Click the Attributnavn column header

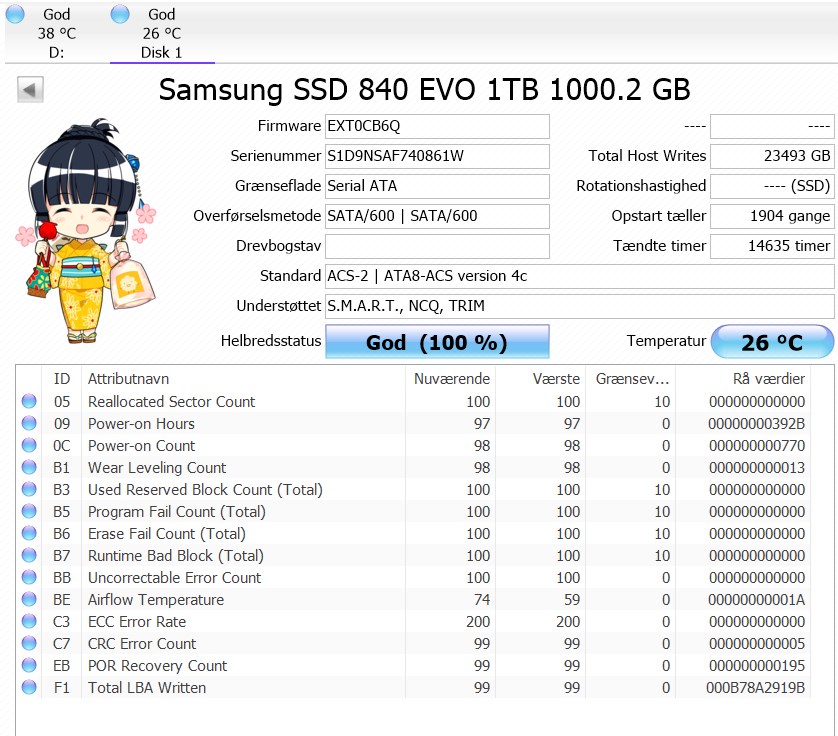[243, 379]
